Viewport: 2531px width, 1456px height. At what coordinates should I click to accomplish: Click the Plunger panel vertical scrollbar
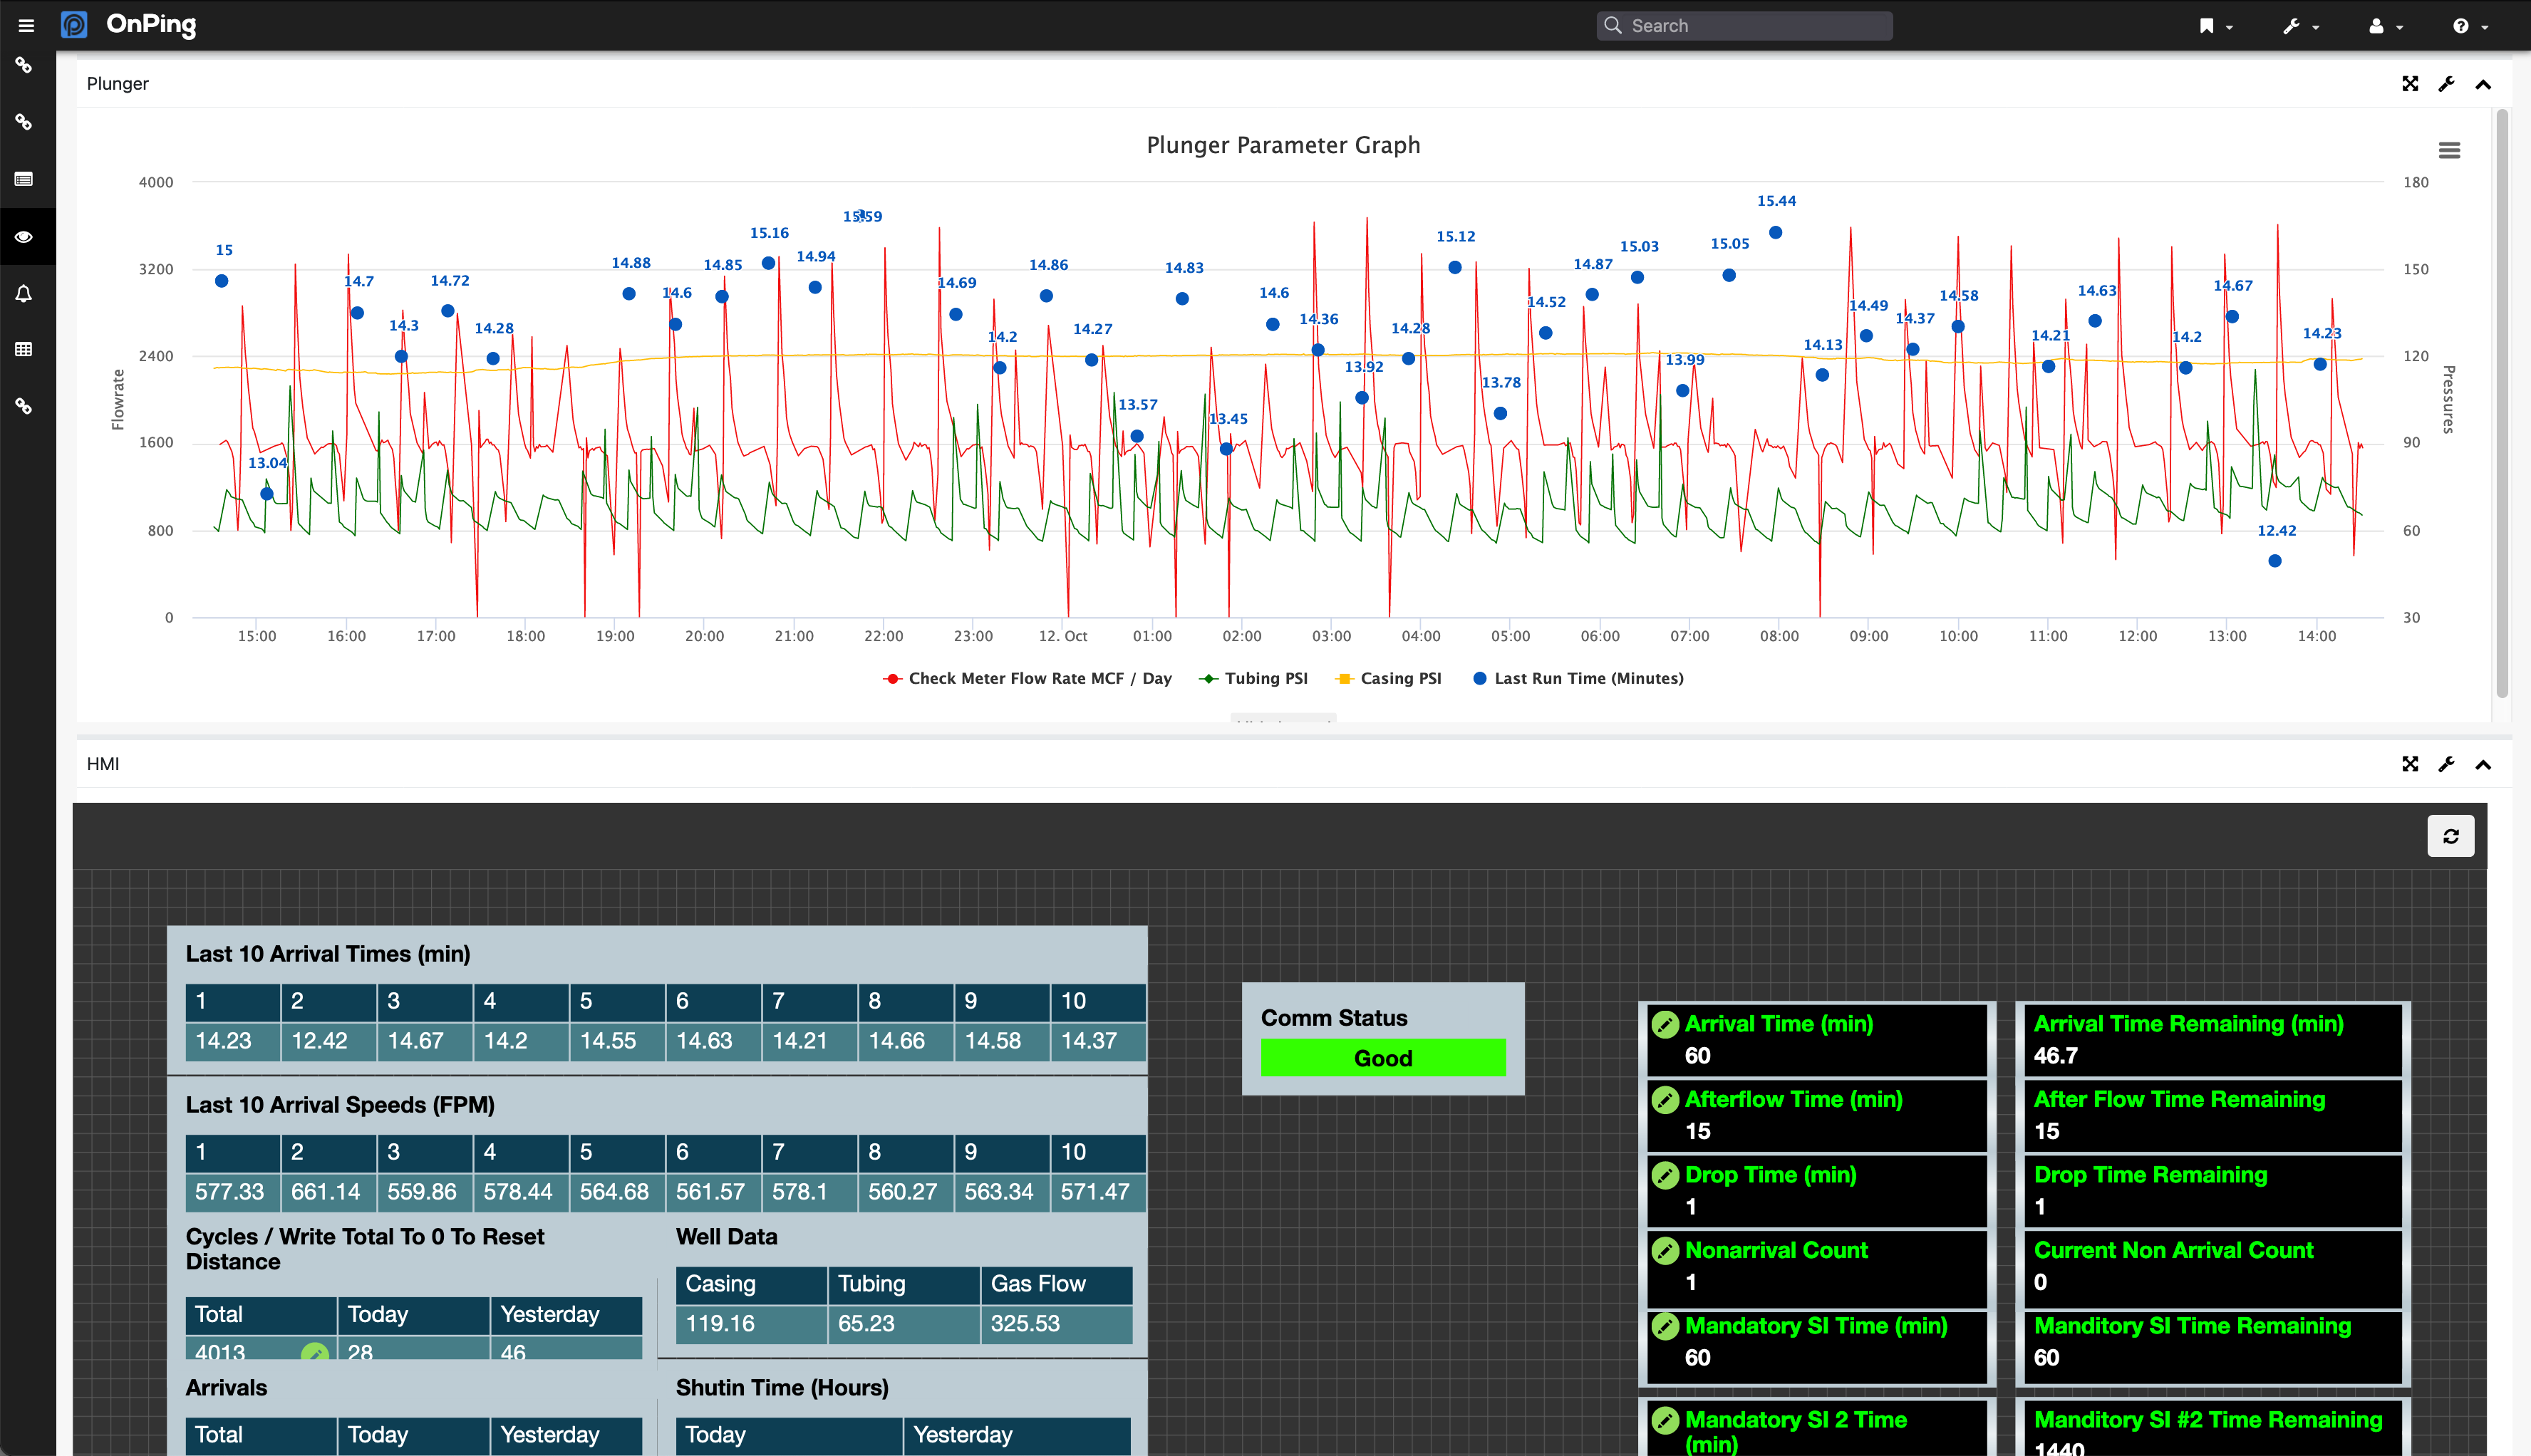tap(2502, 400)
